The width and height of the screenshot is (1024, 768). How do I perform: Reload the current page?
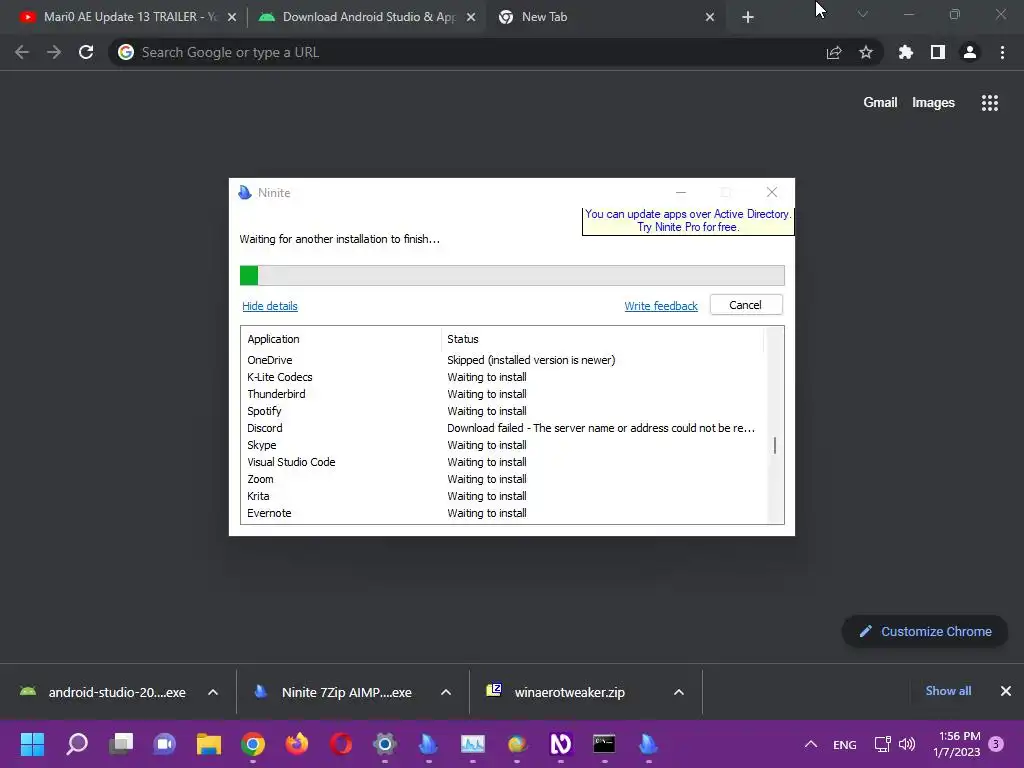pos(86,52)
